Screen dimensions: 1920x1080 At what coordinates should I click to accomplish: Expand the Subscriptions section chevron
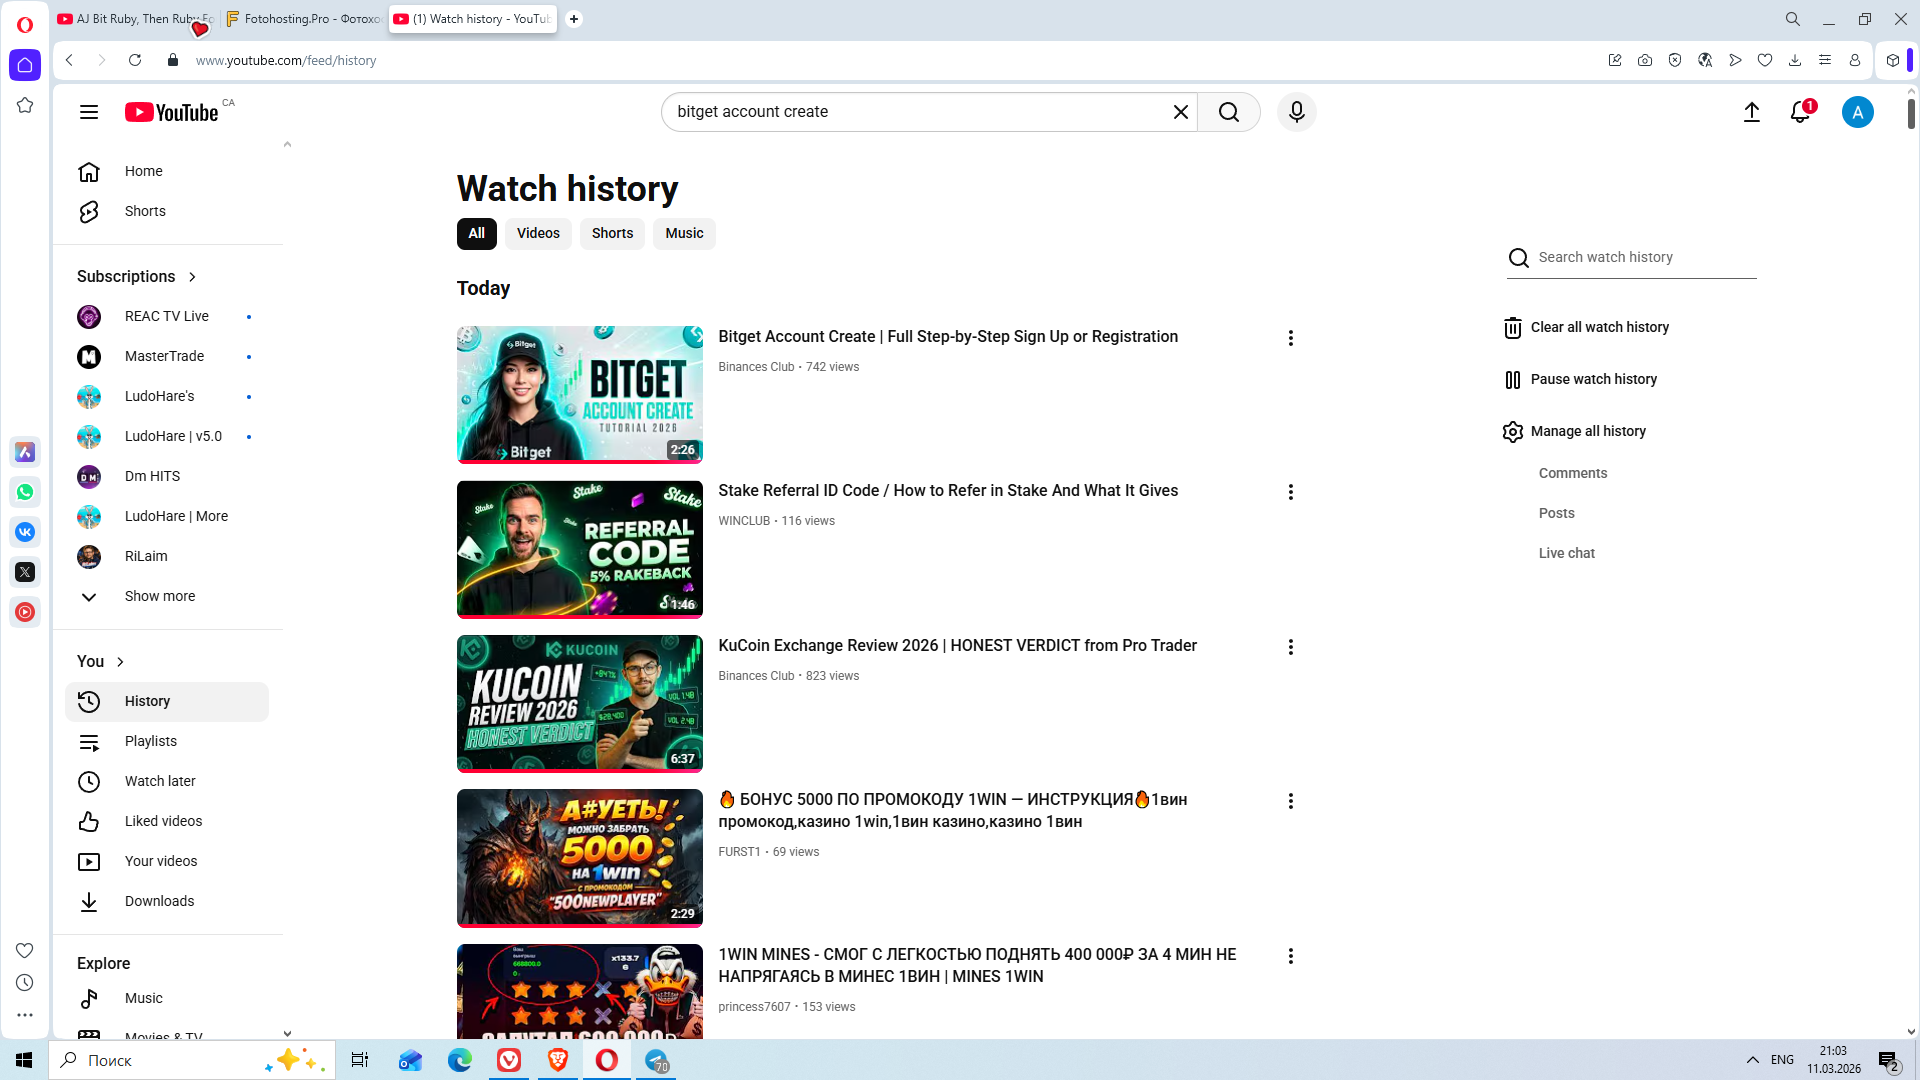pyautogui.click(x=192, y=277)
